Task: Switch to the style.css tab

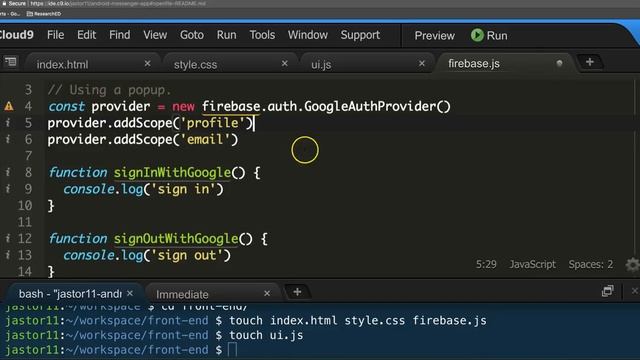Action: click(195, 64)
